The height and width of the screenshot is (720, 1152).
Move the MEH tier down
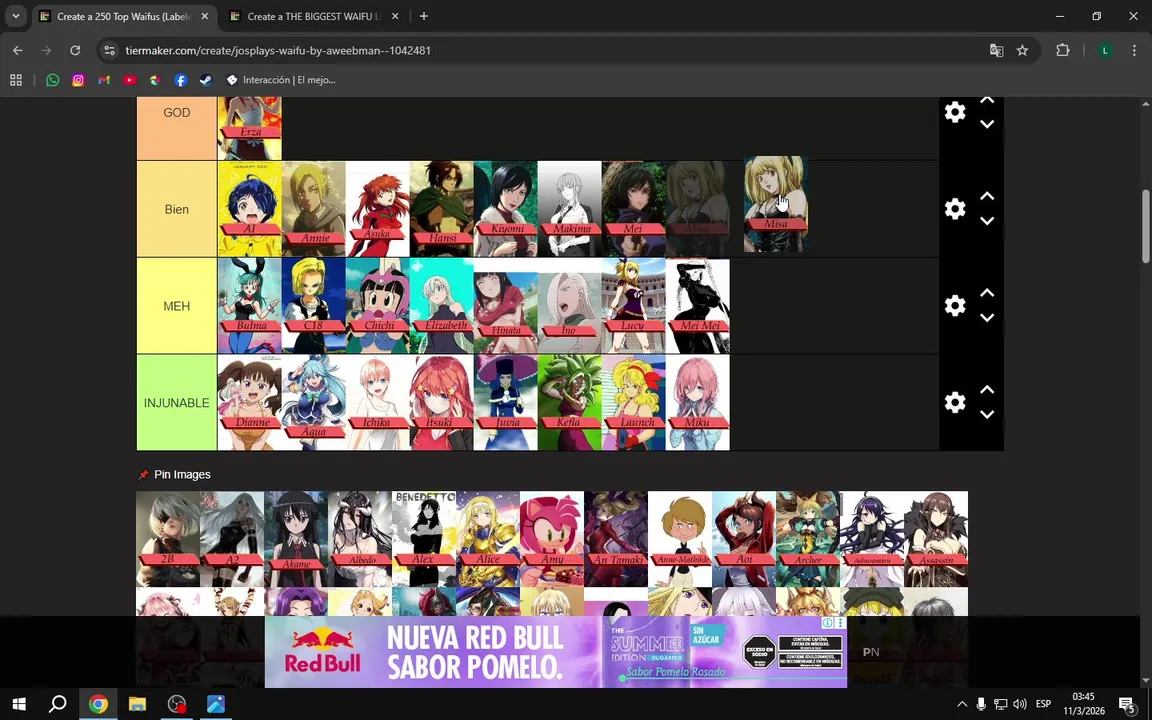click(x=987, y=317)
